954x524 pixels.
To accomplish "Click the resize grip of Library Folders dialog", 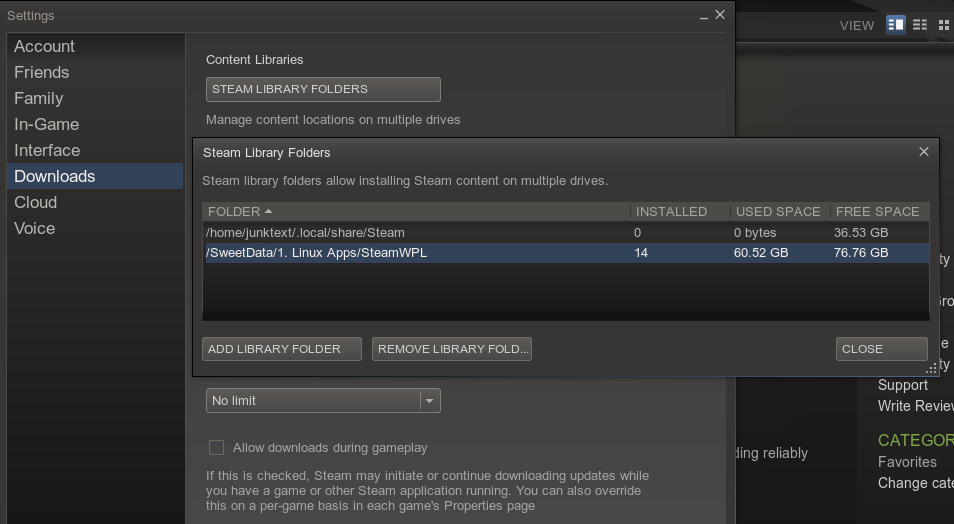I will coord(931,368).
